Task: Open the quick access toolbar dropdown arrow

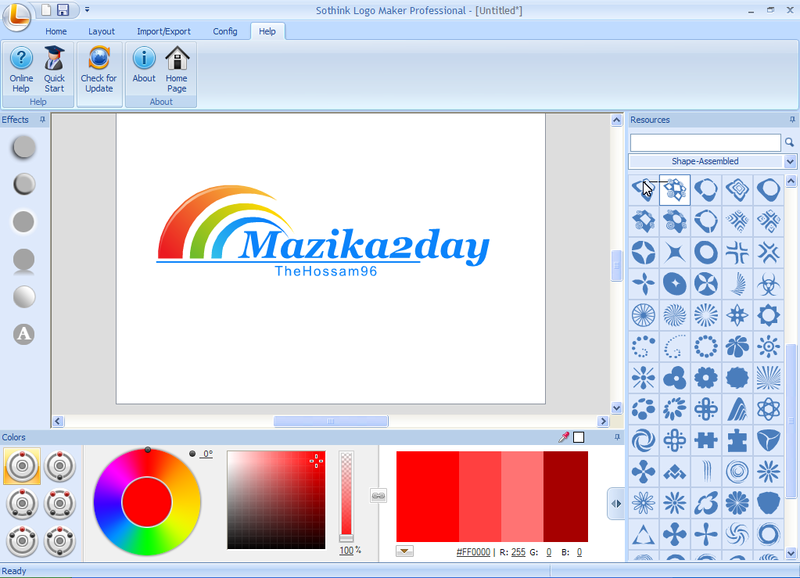Action: coord(87,10)
